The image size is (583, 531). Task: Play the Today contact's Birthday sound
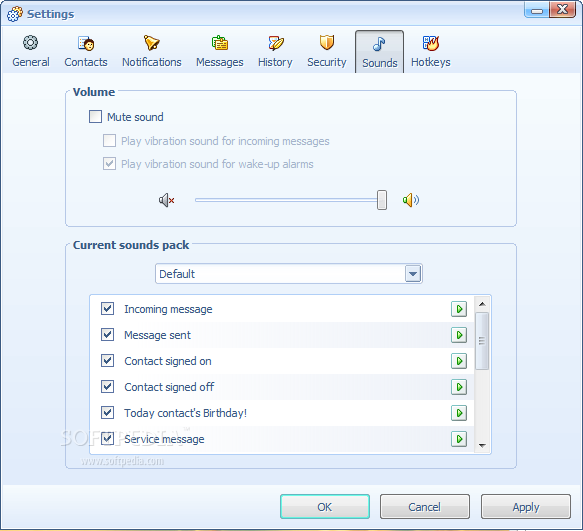click(x=459, y=413)
